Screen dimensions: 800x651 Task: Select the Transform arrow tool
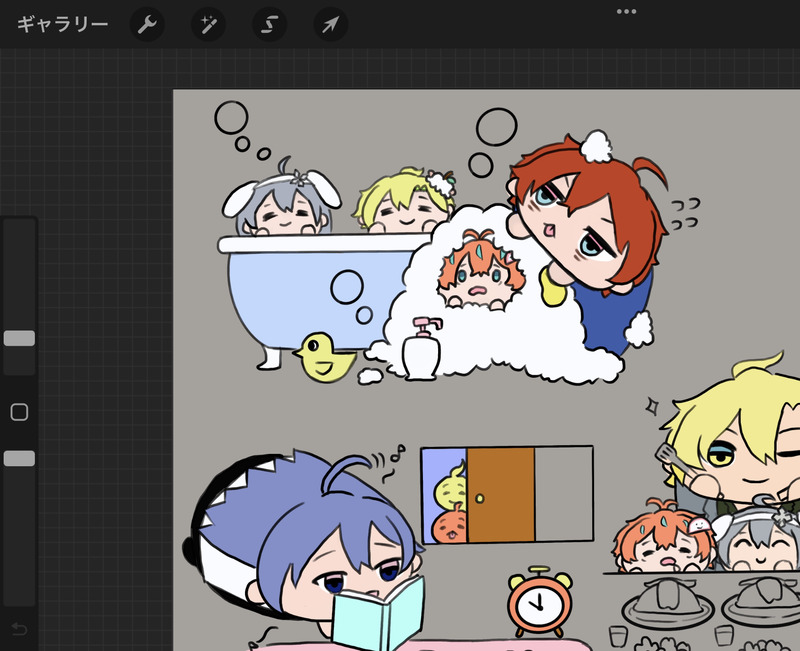[x=331, y=24]
